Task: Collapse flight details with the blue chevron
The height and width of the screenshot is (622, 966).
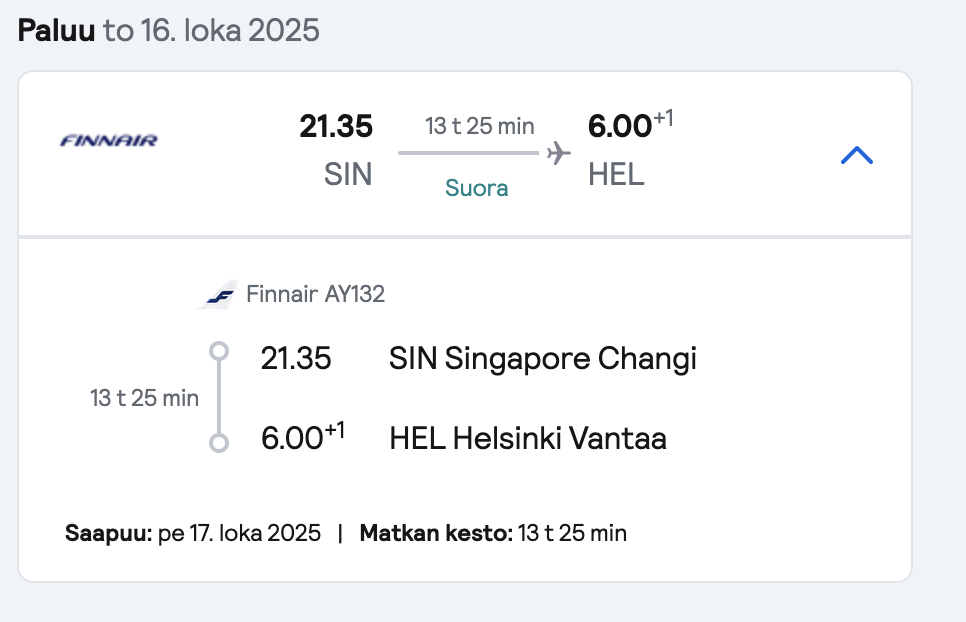Action: pyautogui.click(x=857, y=155)
